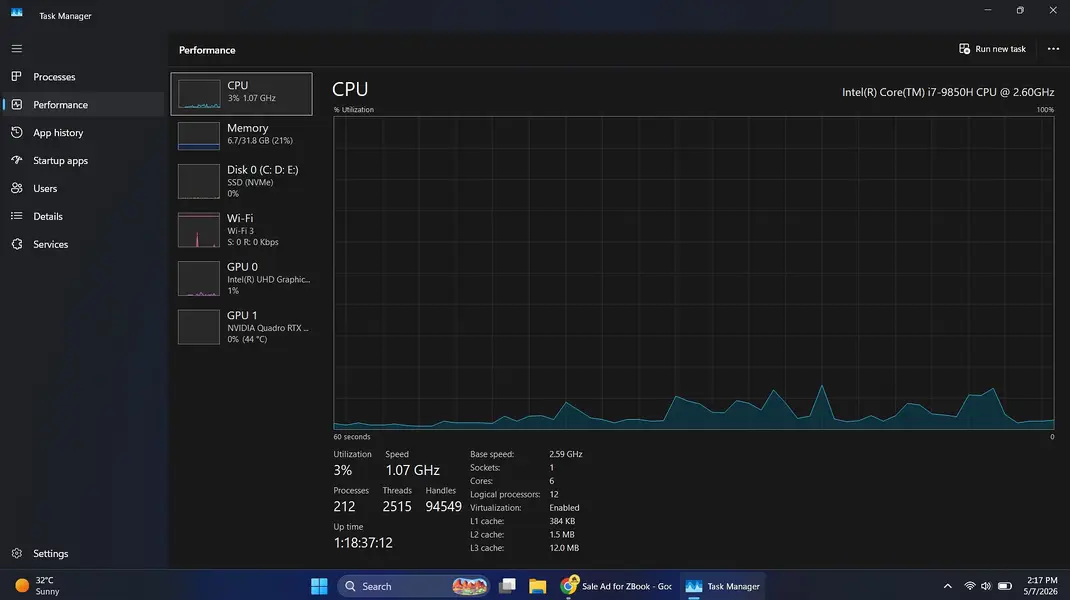Open the weather widget showing 32°C Sunny
Screen dimensions: 1070x600
[38, 586]
